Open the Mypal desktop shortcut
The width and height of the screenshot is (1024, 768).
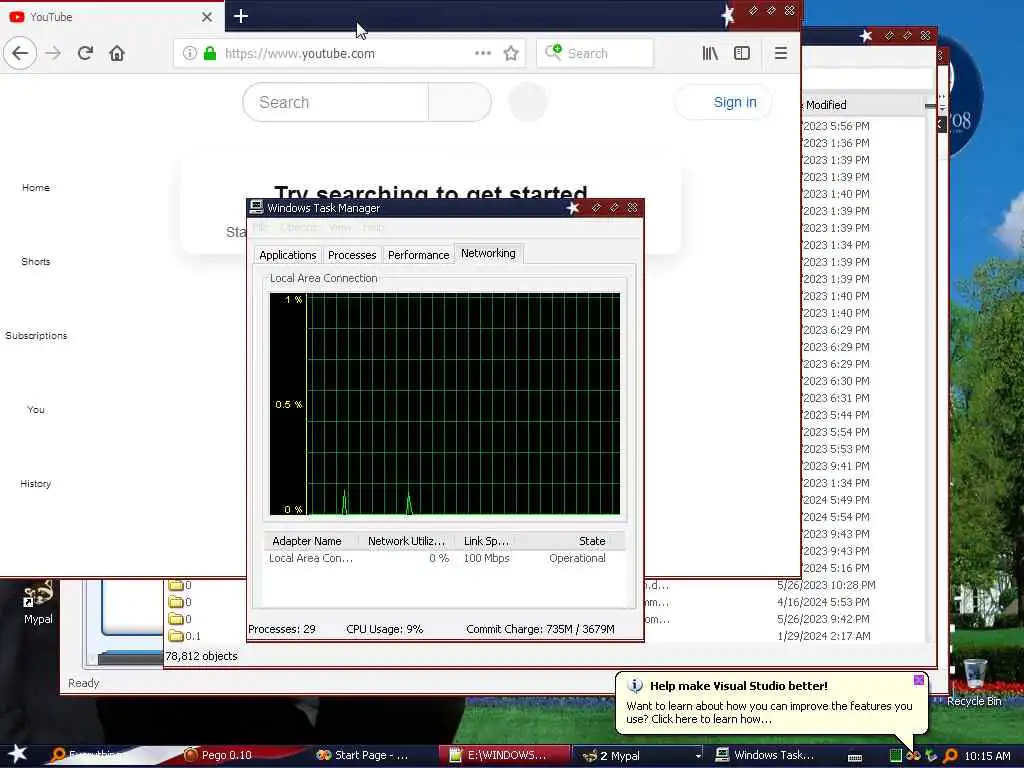[38, 602]
